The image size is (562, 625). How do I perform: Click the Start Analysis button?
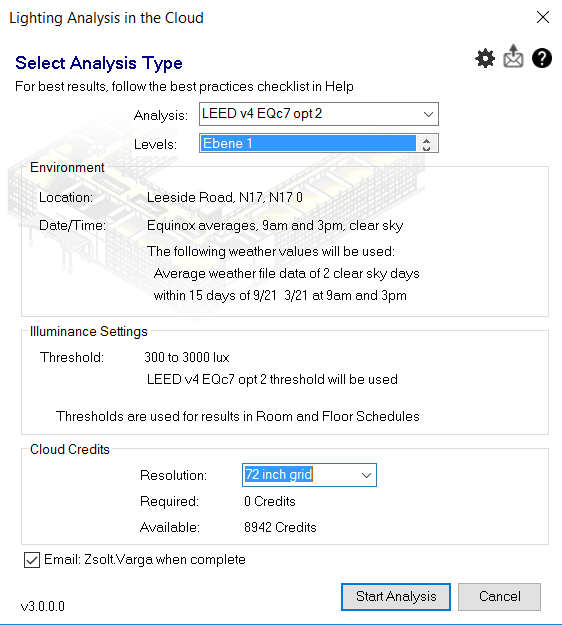(396, 597)
